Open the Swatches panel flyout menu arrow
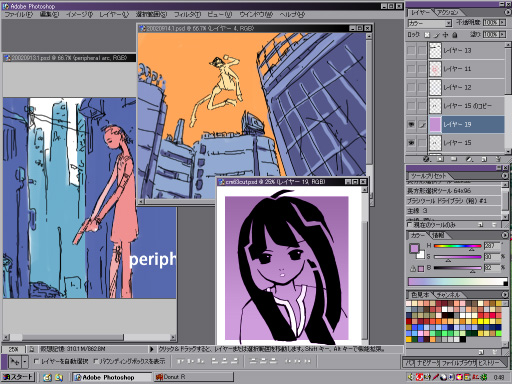The image size is (512, 384). click(x=505, y=295)
